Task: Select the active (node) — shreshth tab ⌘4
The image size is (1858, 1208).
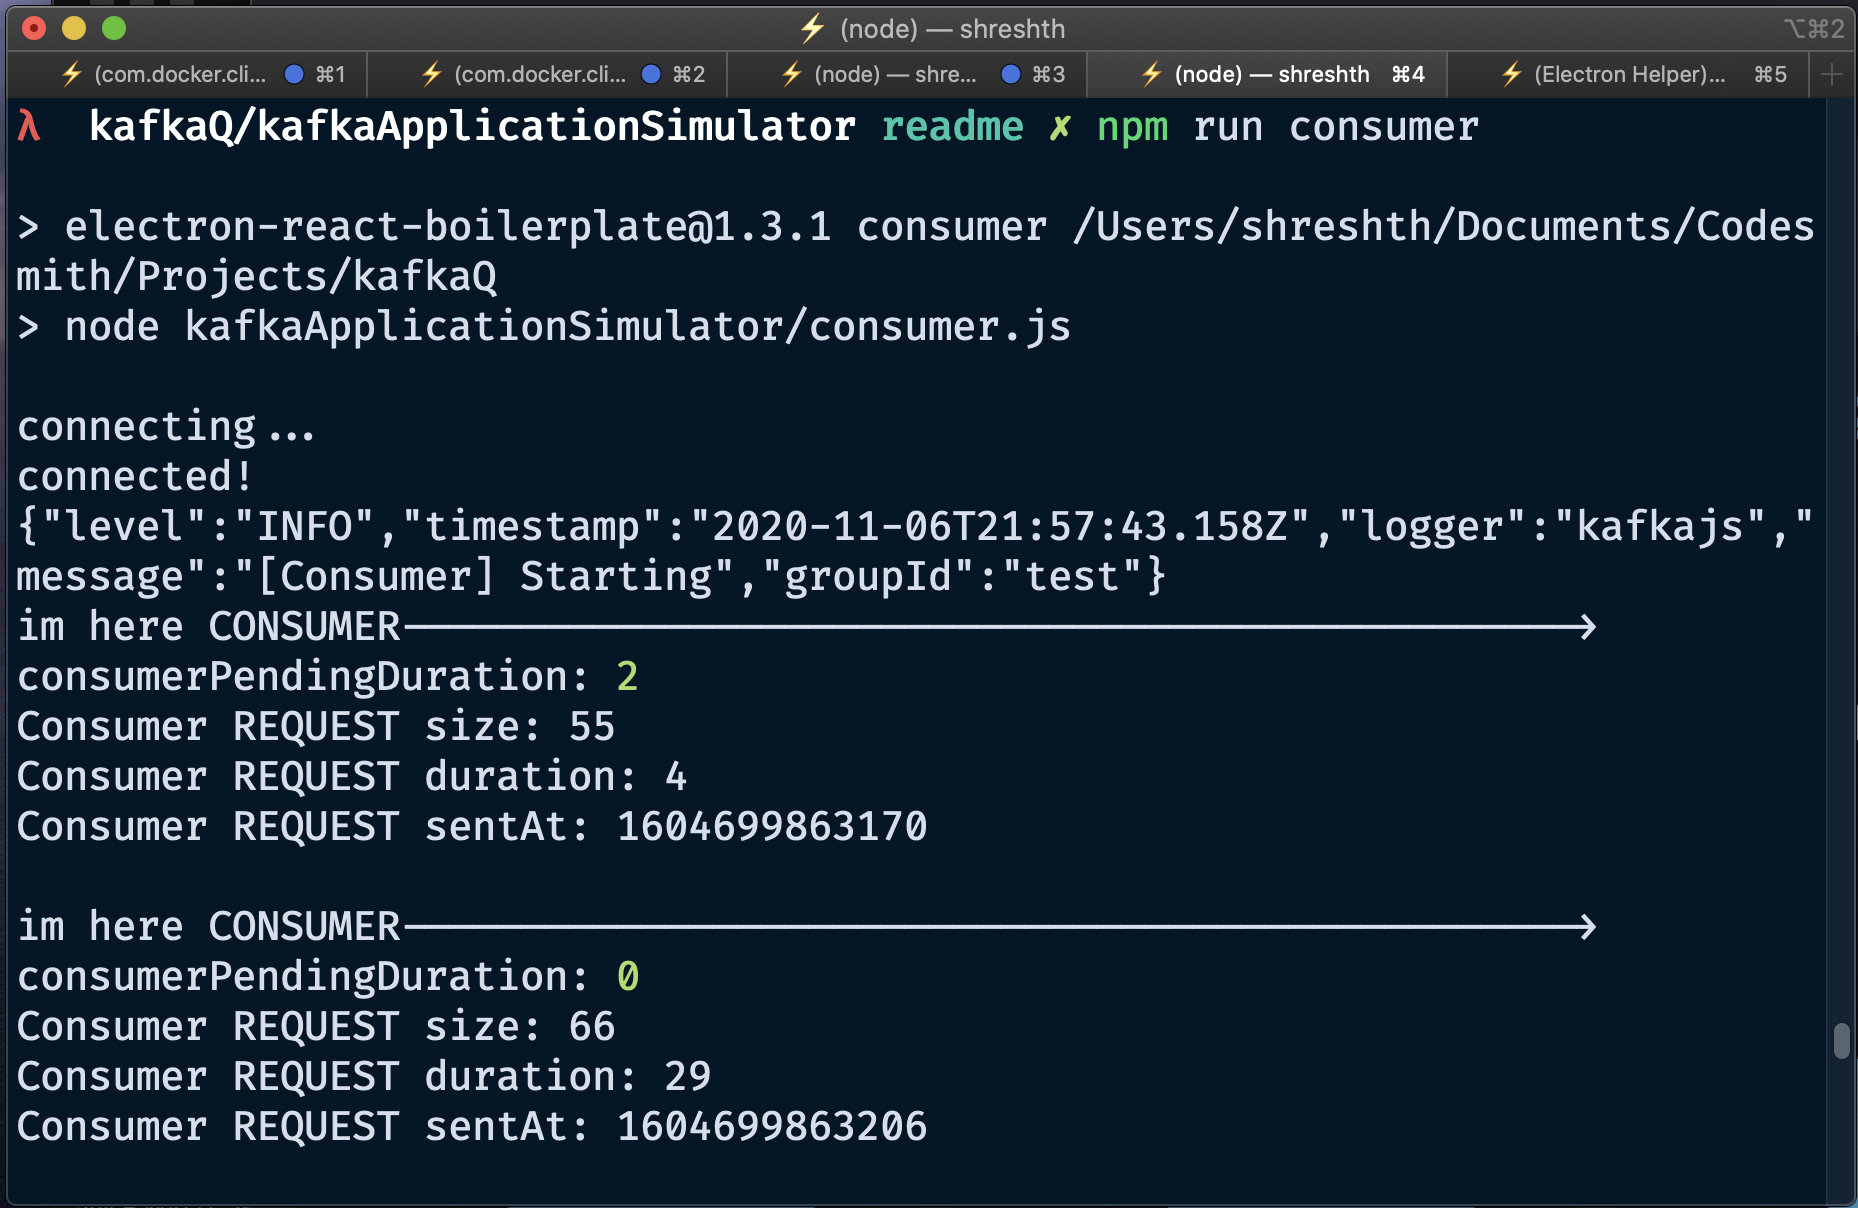Action: pos(1267,74)
